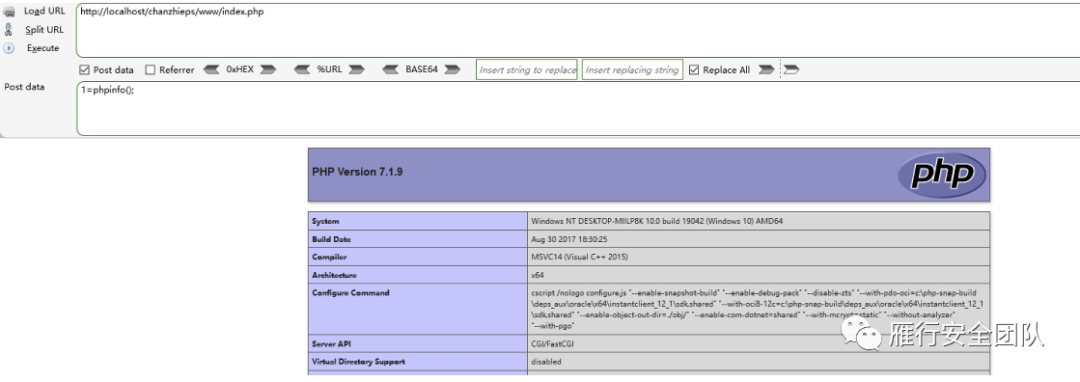Click the 0xHEX encode right arrow
The width and height of the screenshot is (1080, 382).
268,70
